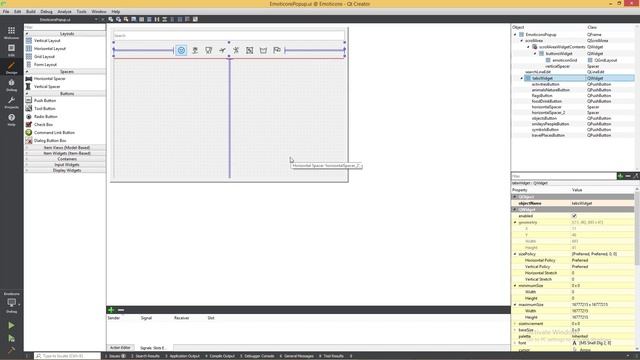Select Horizontal Spacer in widget box
This screenshot has height=360, width=640.
pos(49,78)
